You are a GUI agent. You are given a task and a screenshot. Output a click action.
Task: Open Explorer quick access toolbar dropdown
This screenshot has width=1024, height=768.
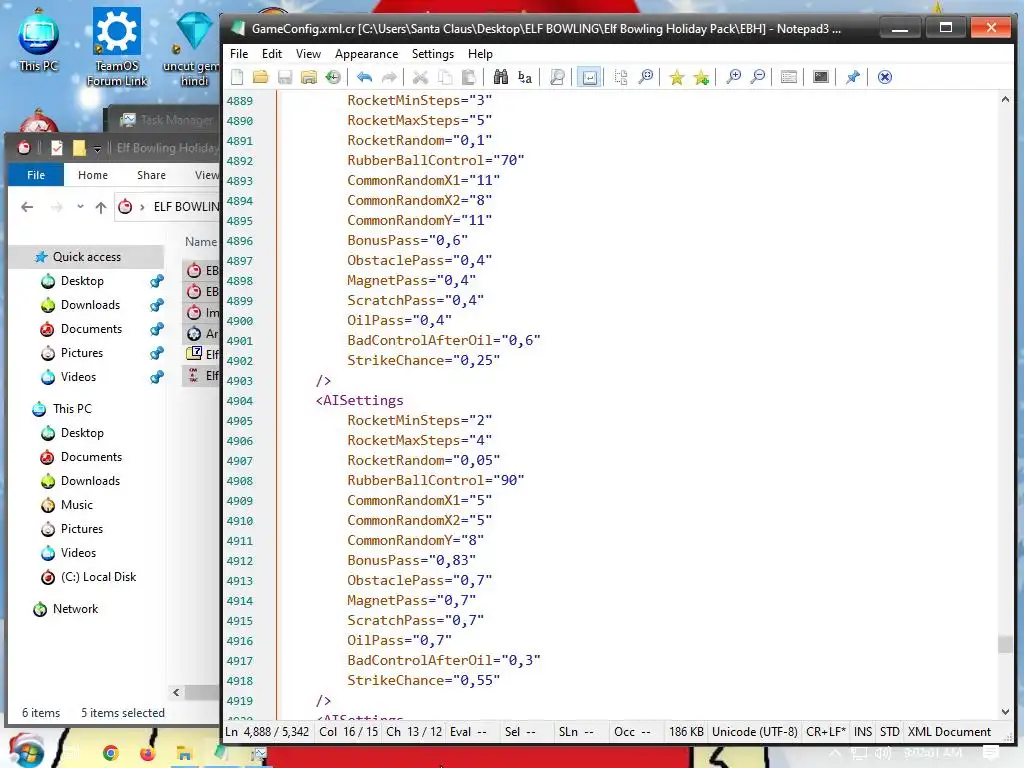coord(97,149)
